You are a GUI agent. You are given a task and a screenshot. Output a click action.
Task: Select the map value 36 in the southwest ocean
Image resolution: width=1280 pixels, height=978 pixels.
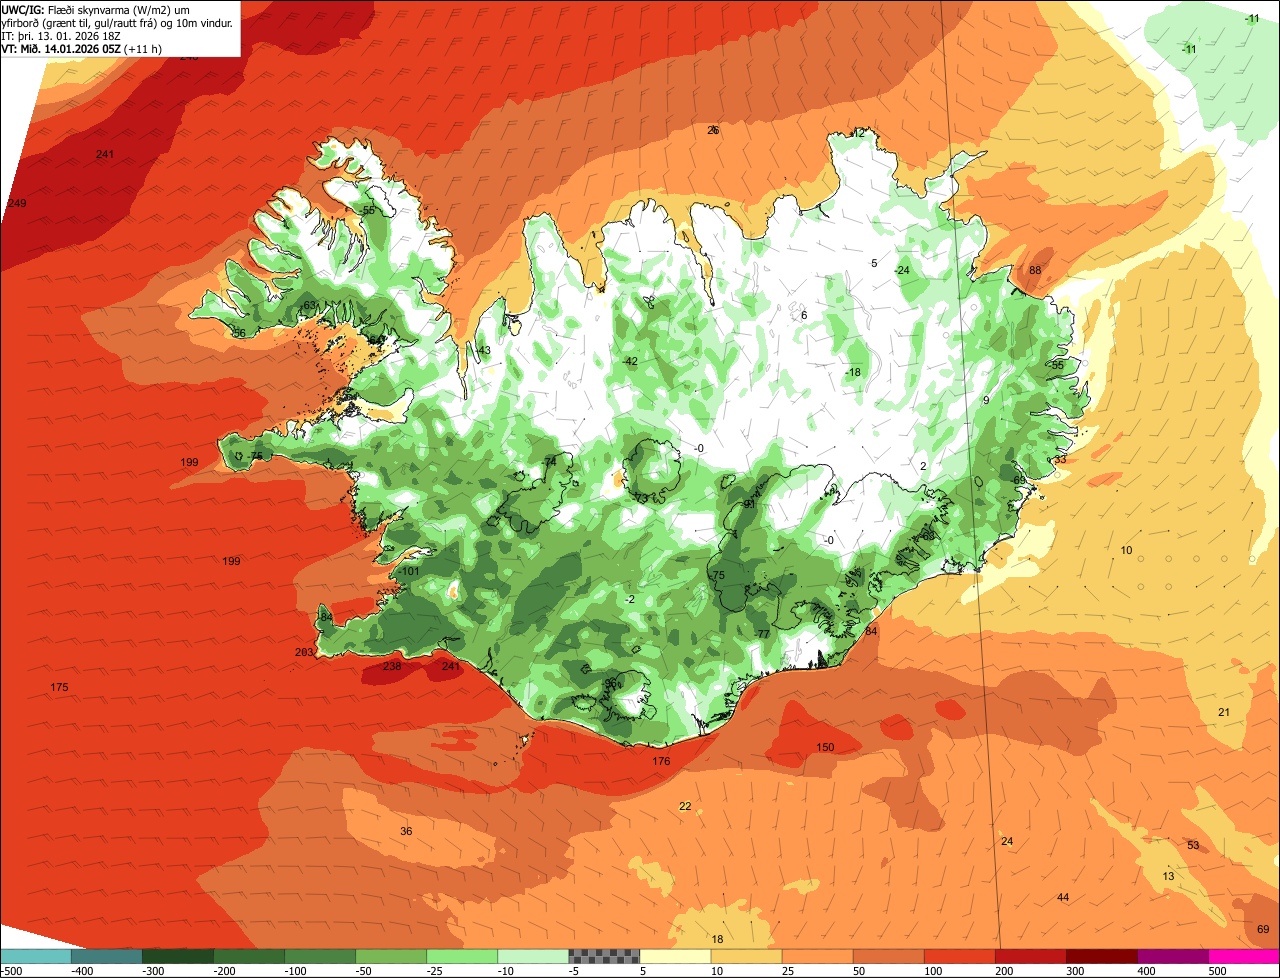(406, 831)
